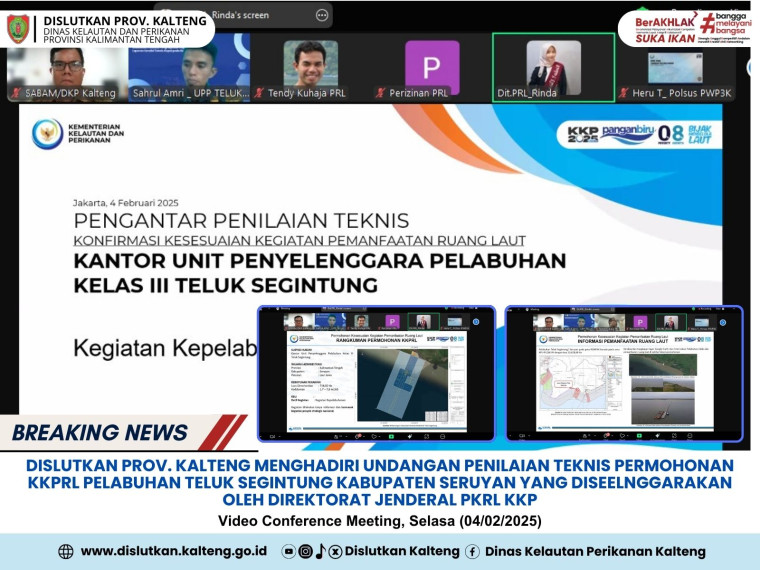Click the Jakarta, 4 Februari 2025 date text
The height and width of the screenshot is (570, 760).
point(126,203)
